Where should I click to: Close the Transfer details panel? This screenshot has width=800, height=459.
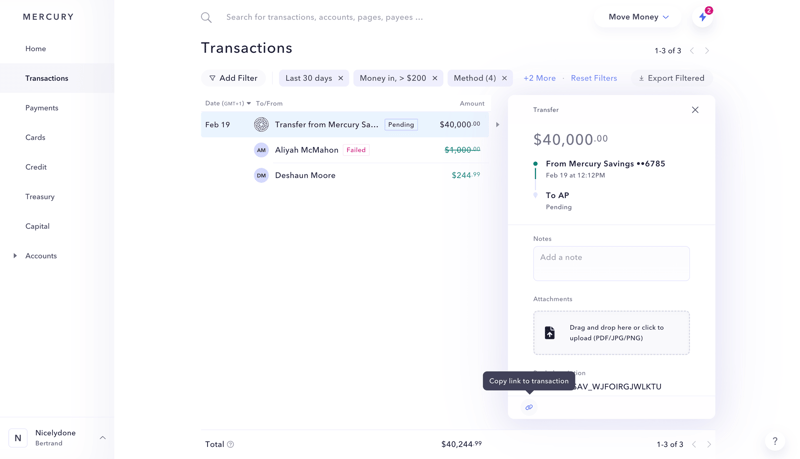695,110
